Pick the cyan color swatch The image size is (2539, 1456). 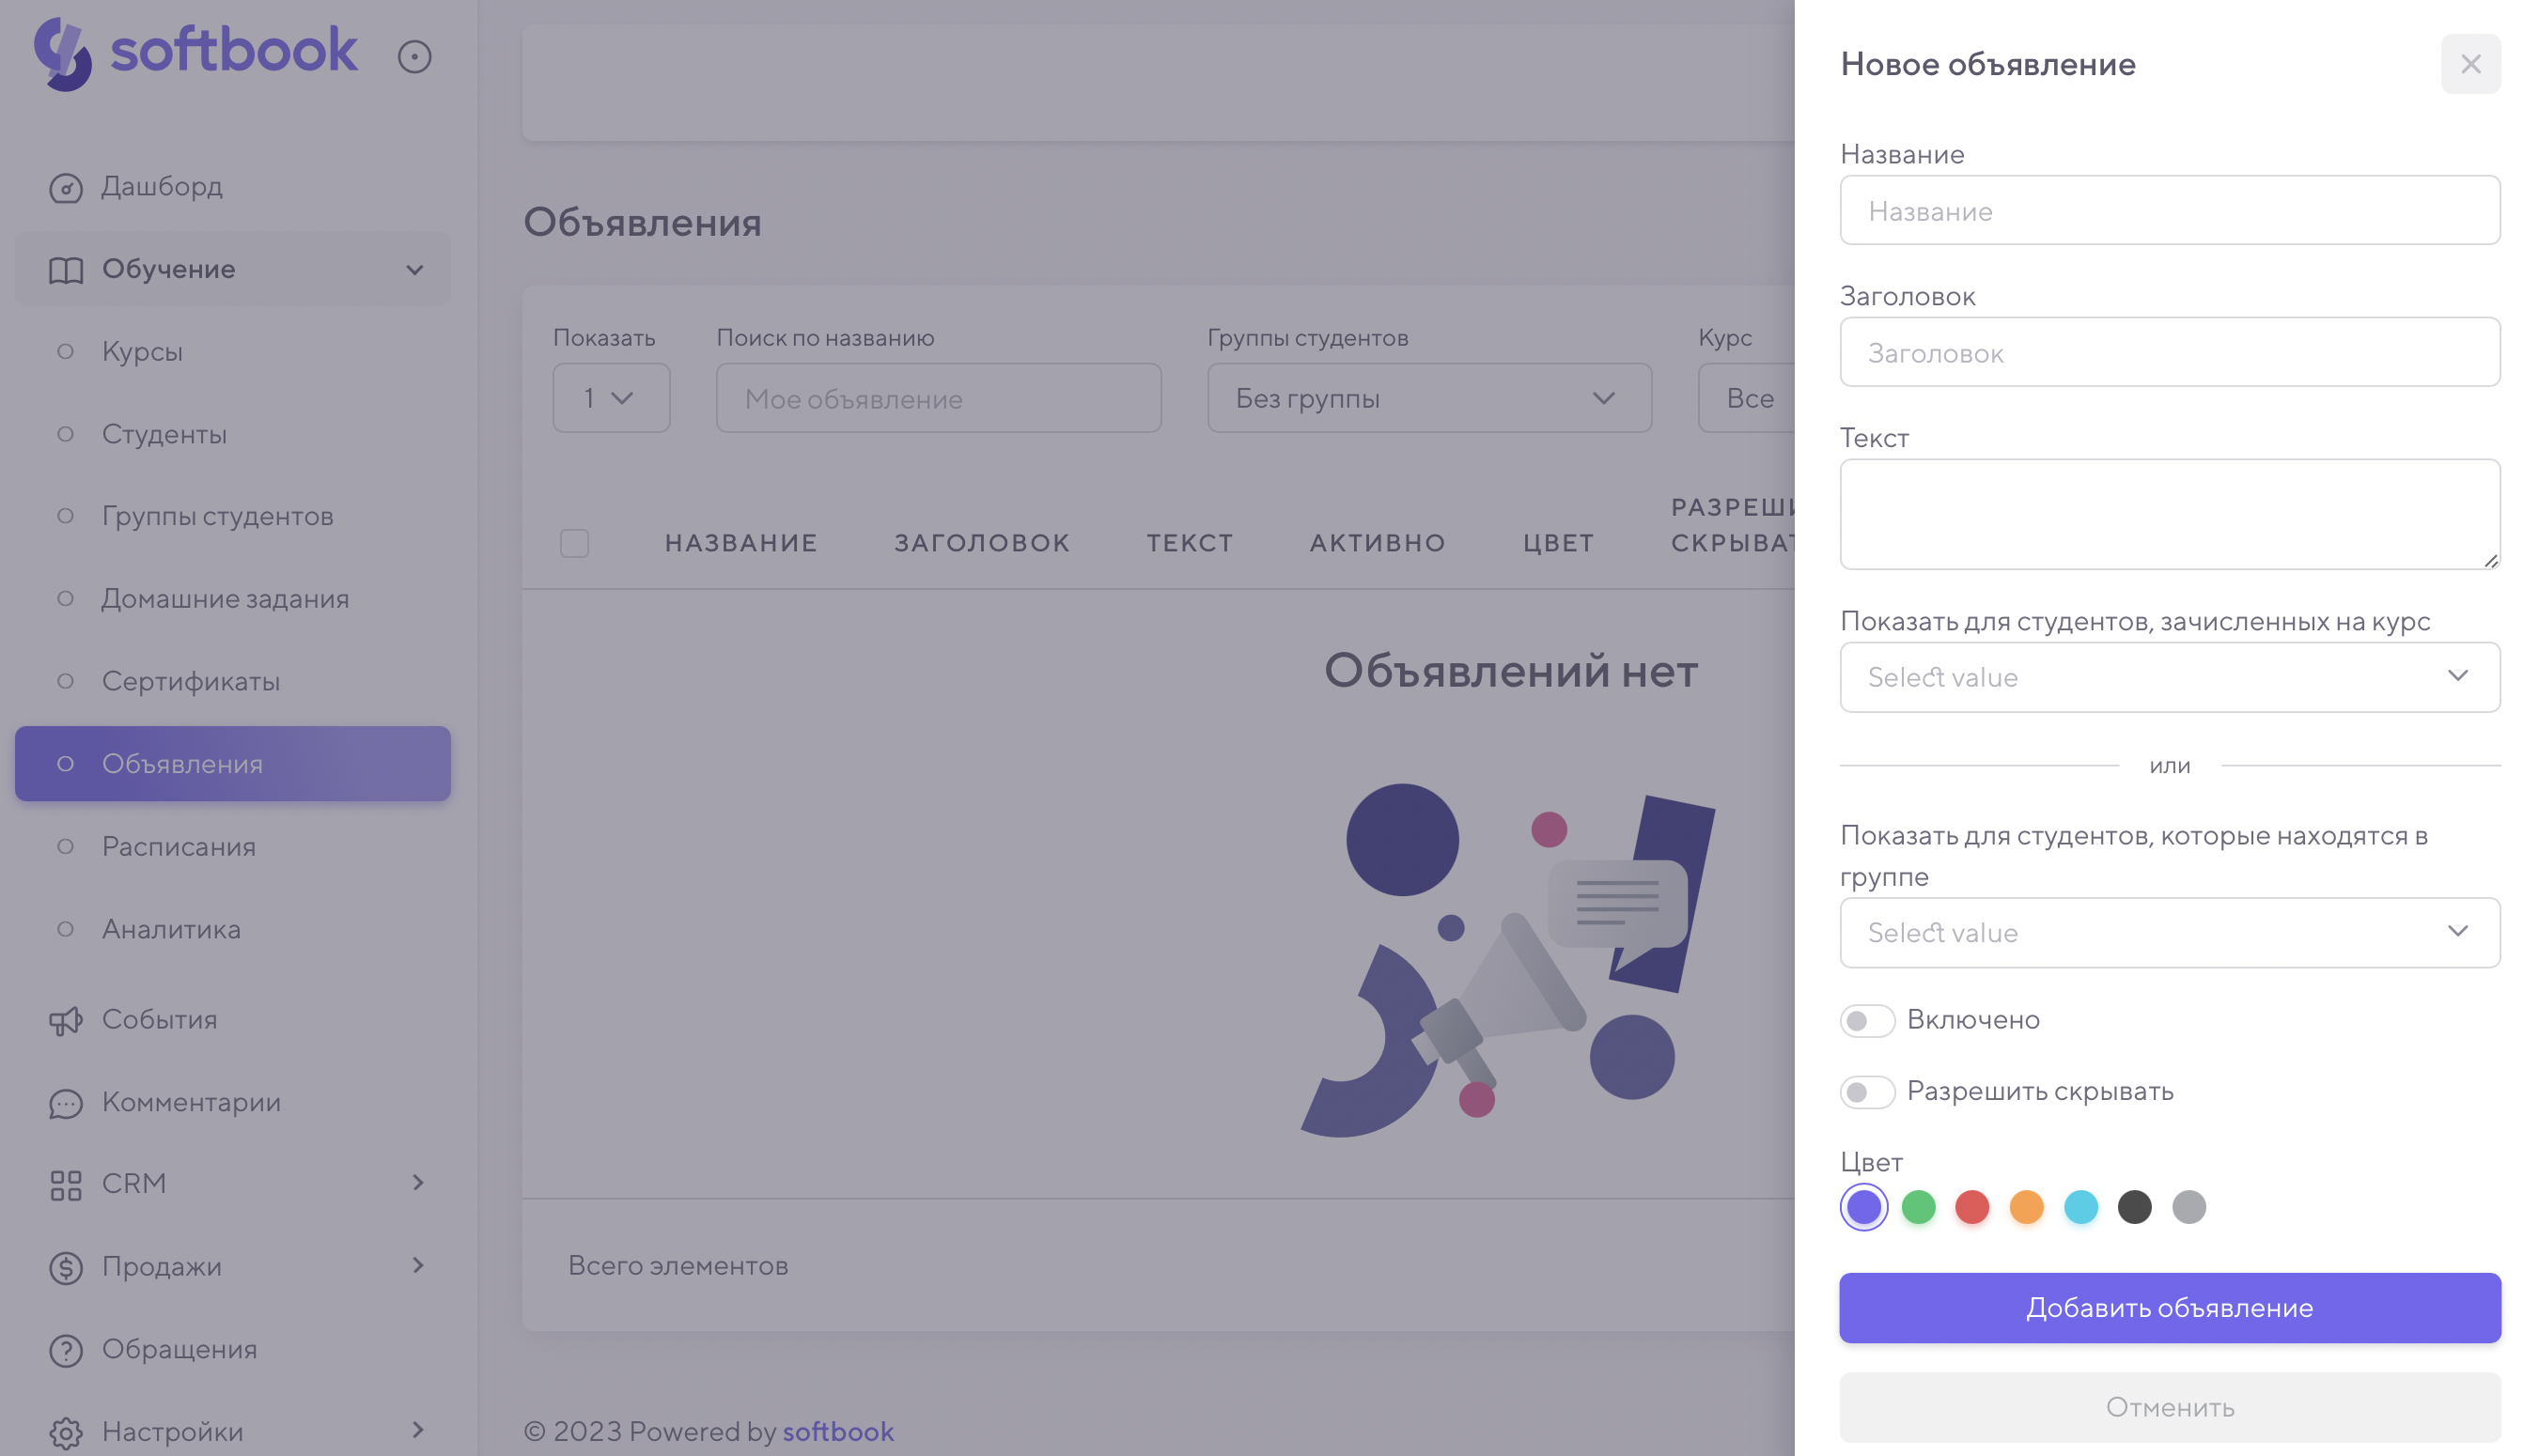[x=2080, y=1207]
